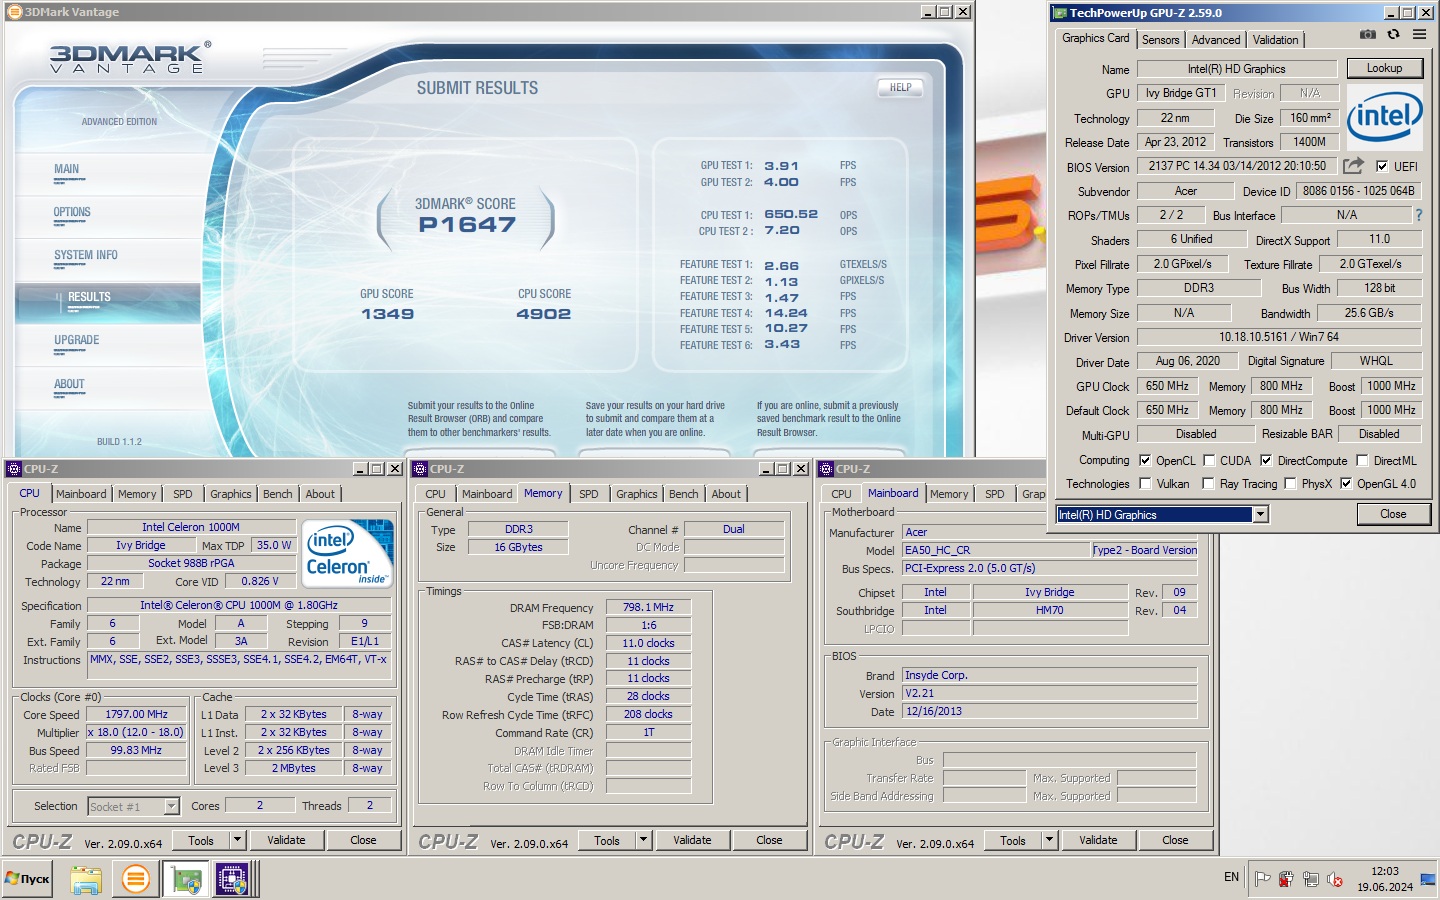The image size is (1440, 900).
Task: Click the Action Center flag tray icon
Action: pyautogui.click(x=1263, y=879)
